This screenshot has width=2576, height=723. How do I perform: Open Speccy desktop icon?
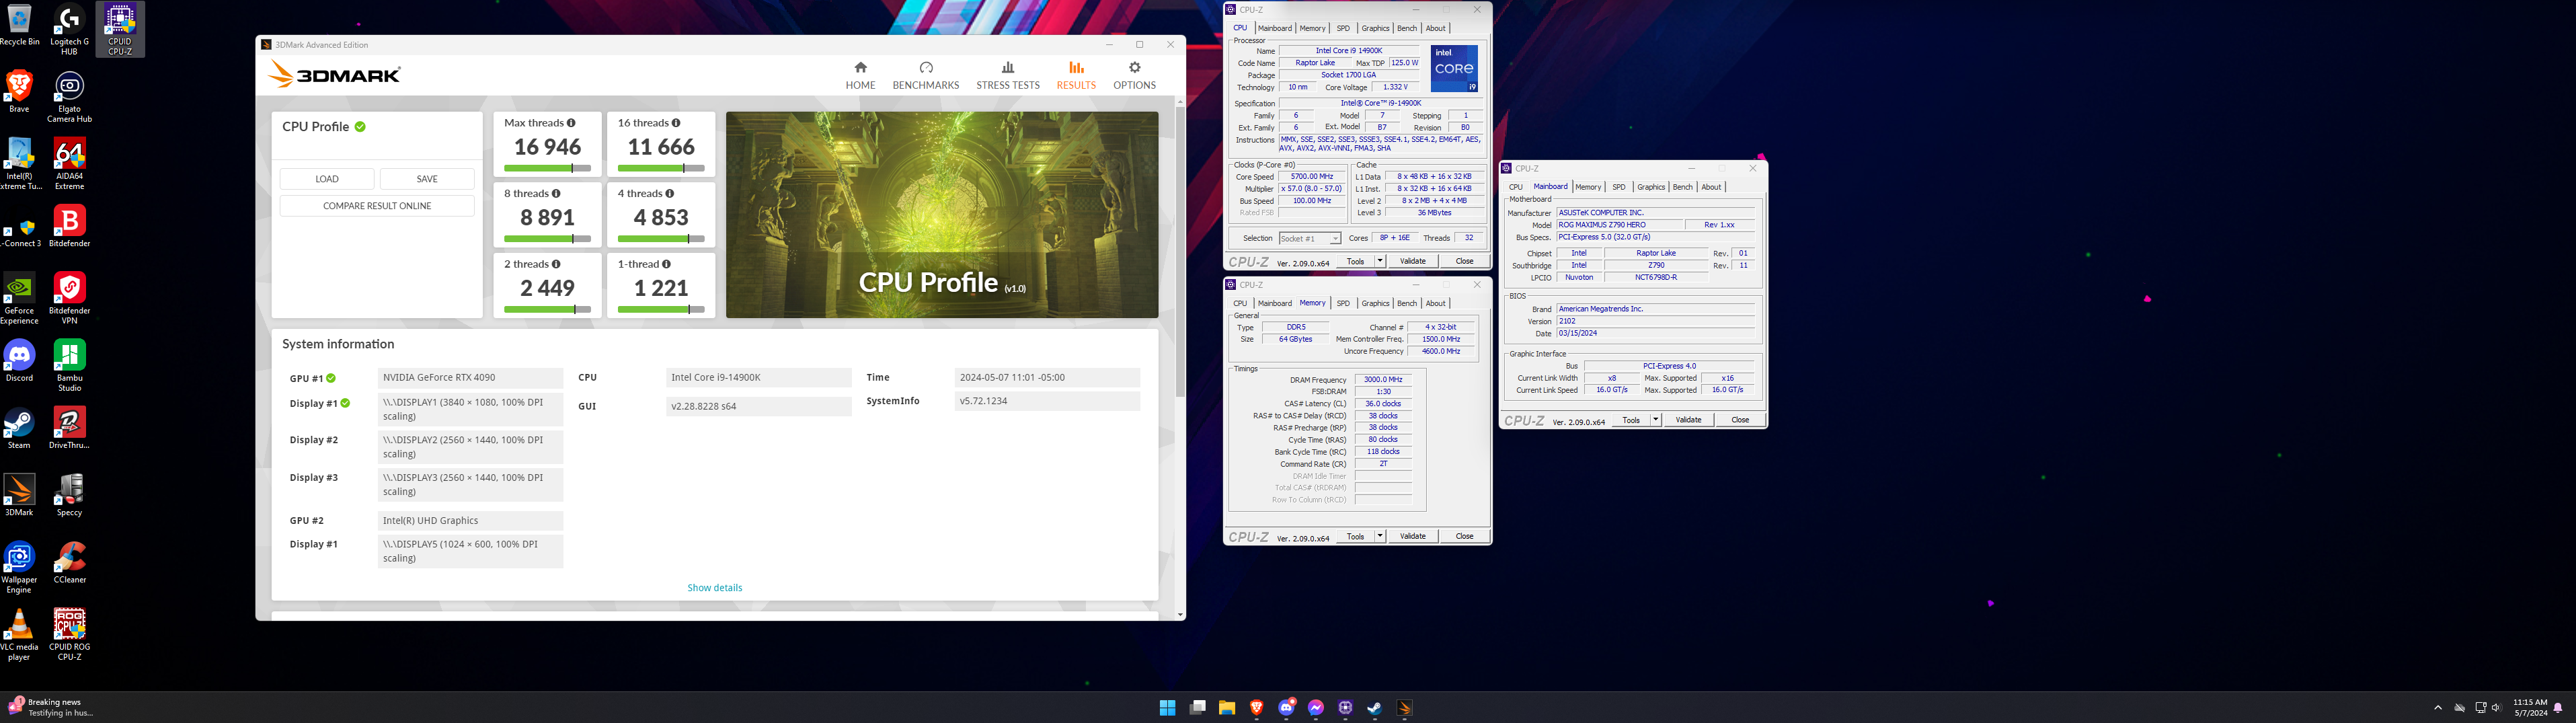(x=69, y=495)
